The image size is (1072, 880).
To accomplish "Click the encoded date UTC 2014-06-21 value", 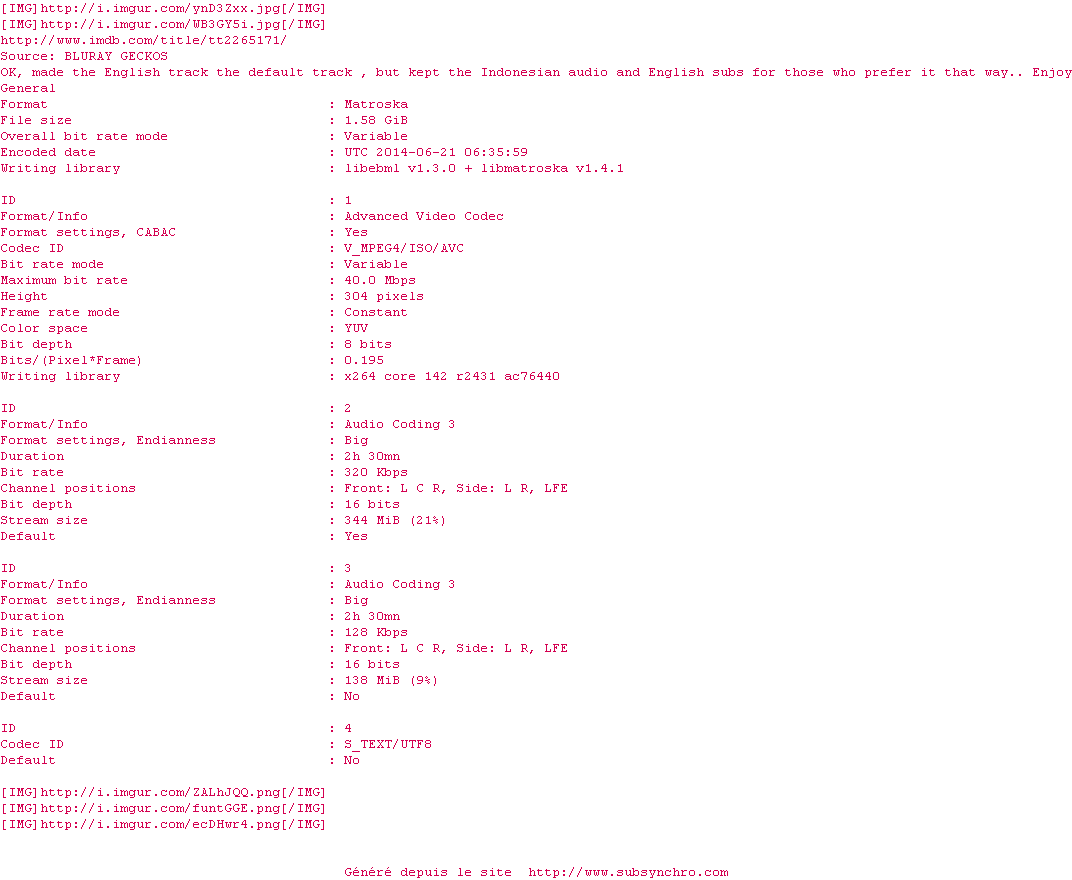I will [436, 152].
